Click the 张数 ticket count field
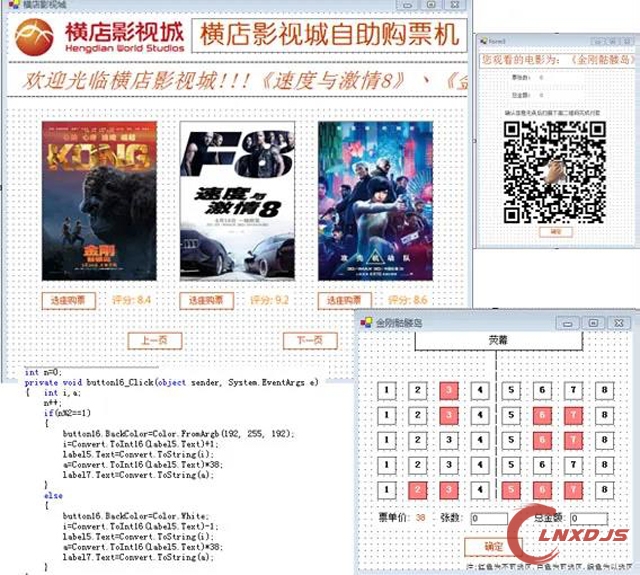 point(489,519)
